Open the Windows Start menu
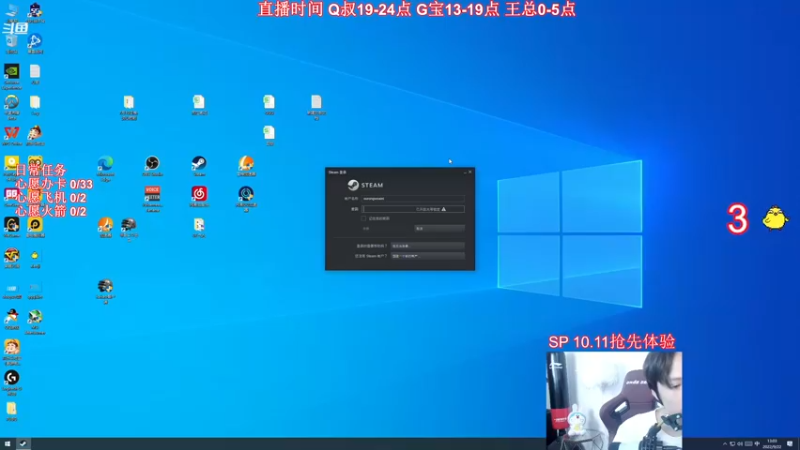Viewport: 800px width, 450px height. (7, 444)
